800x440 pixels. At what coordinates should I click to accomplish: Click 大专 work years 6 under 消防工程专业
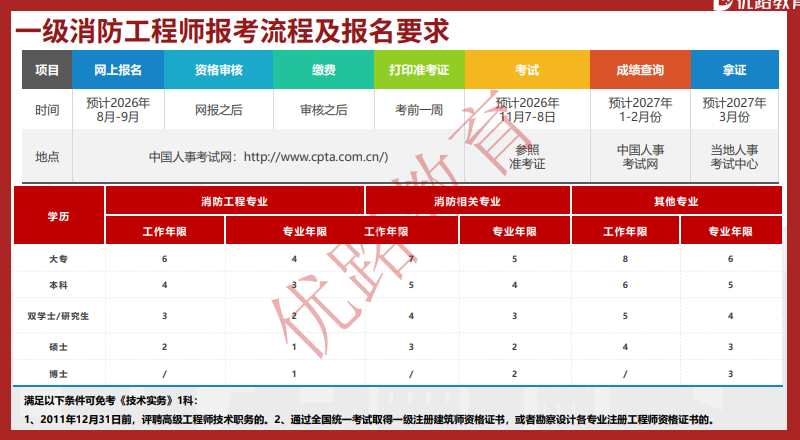pyautogui.click(x=164, y=259)
